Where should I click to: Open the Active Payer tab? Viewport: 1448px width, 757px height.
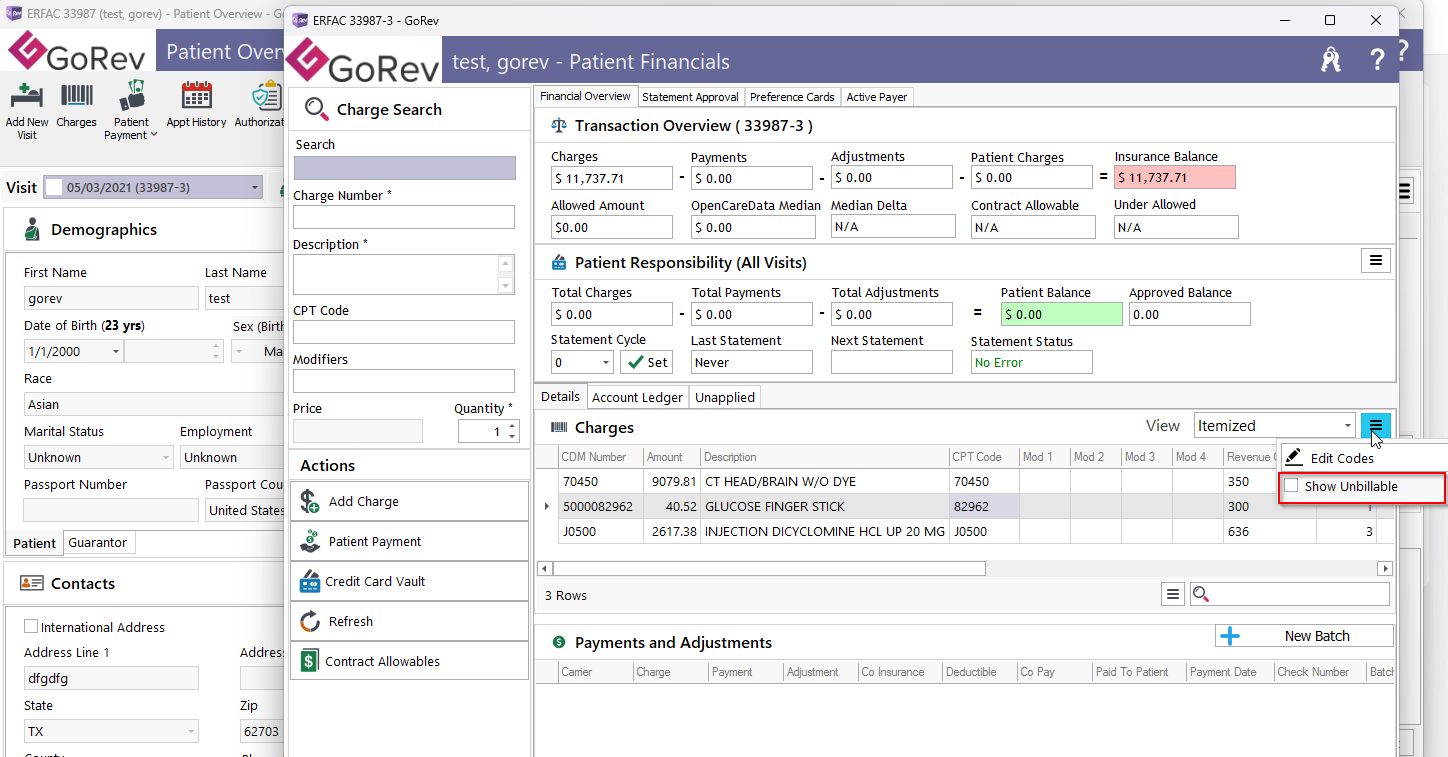(876, 97)
